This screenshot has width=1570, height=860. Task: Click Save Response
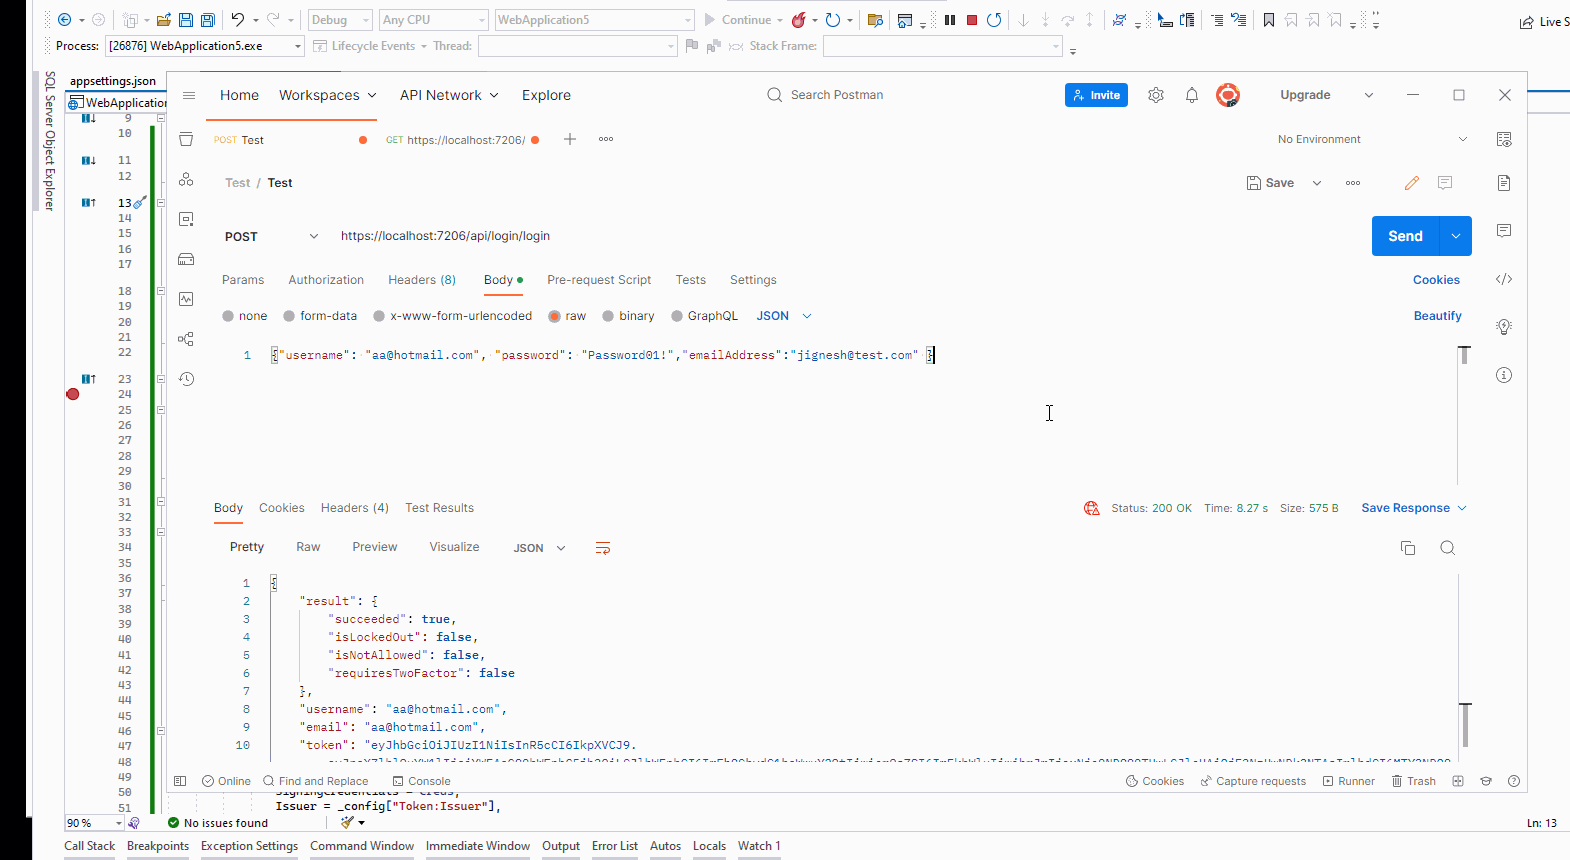(1405, 508)
